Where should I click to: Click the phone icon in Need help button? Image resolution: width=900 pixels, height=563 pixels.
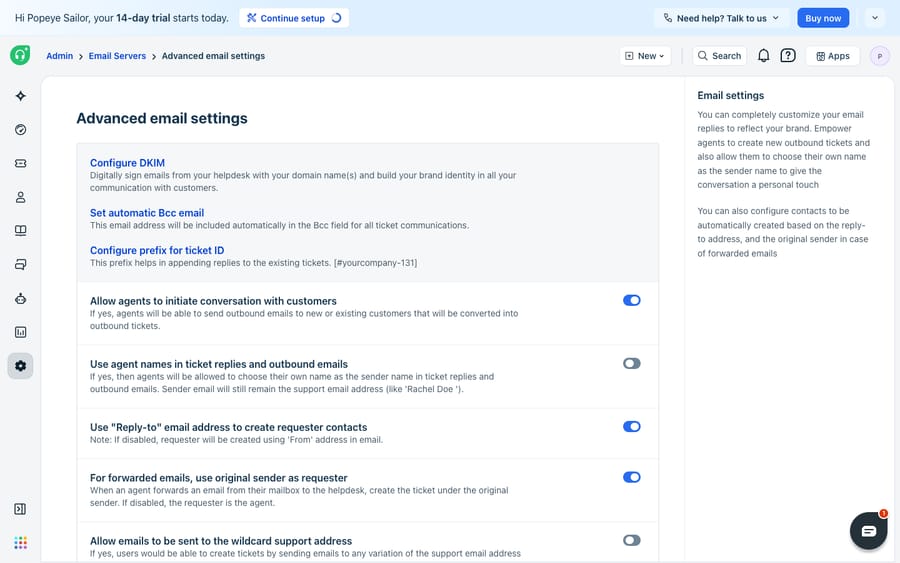[x=668, y=18]
